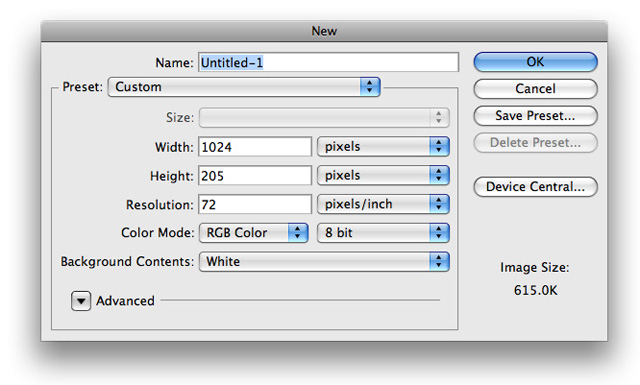Click the Color Mode: label
This screenshot has height=385, width=640.
158,233
